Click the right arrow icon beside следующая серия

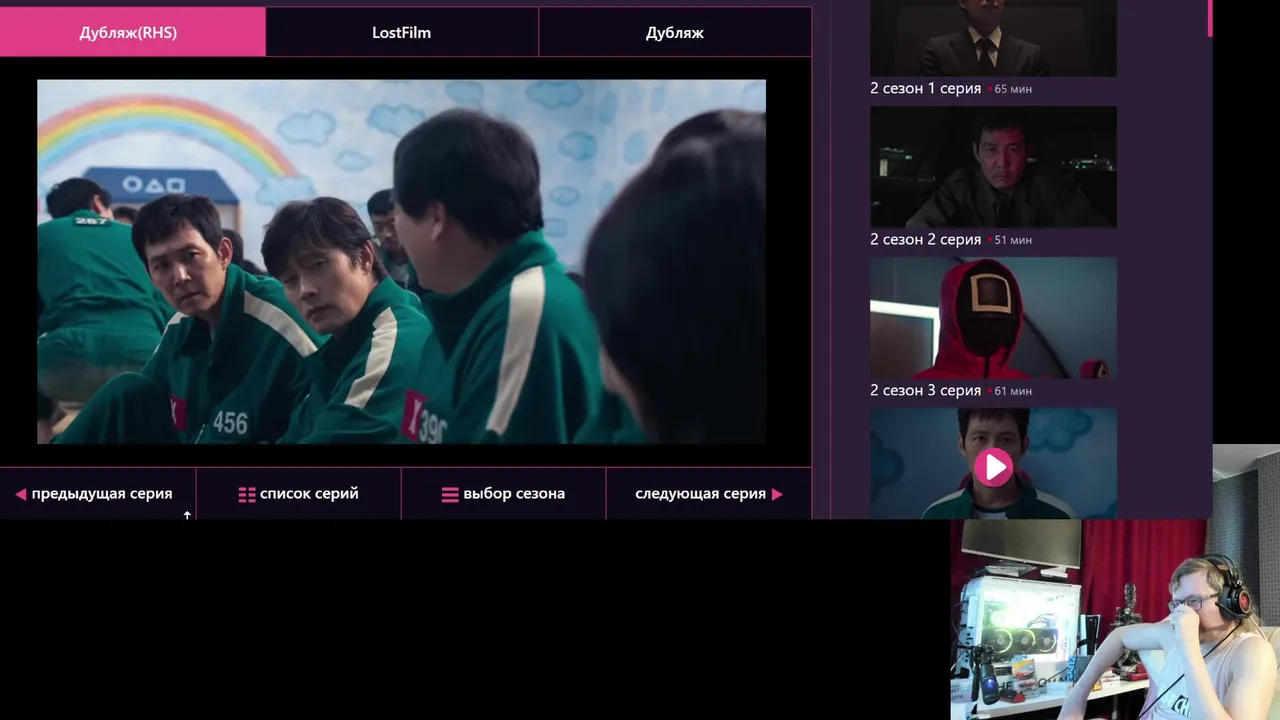point(777,494)
